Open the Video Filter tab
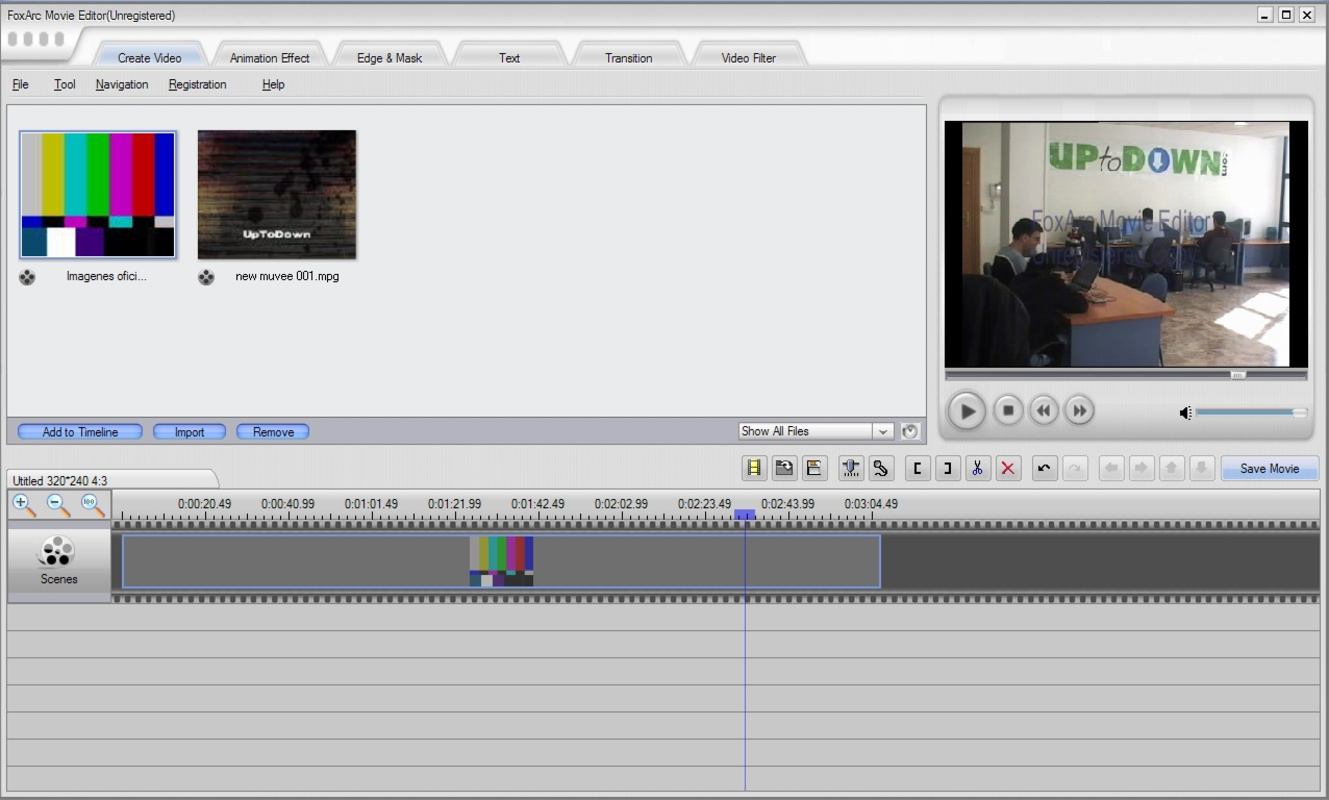The width and height of the screenshot is (1329, 800). coord(749,57)
